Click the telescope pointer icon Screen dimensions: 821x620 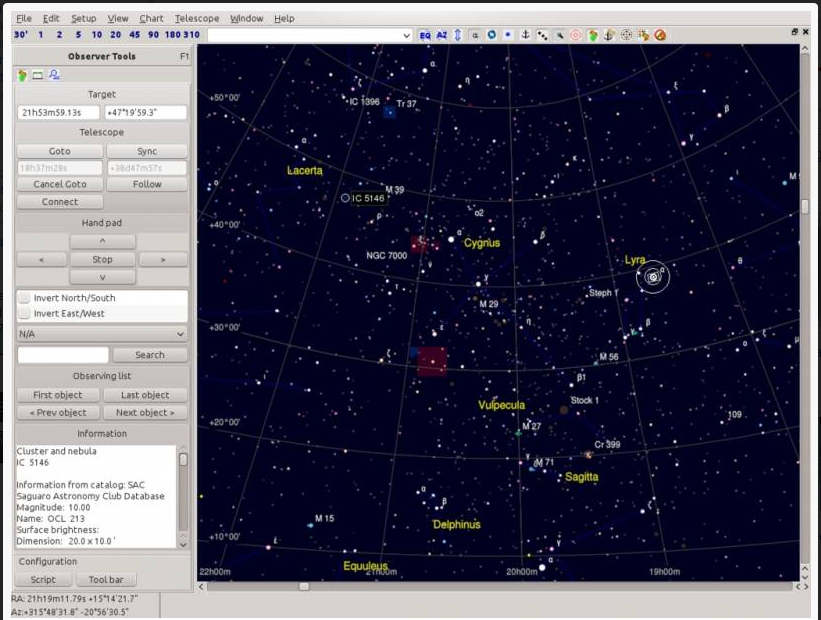[x=559, y=35]
